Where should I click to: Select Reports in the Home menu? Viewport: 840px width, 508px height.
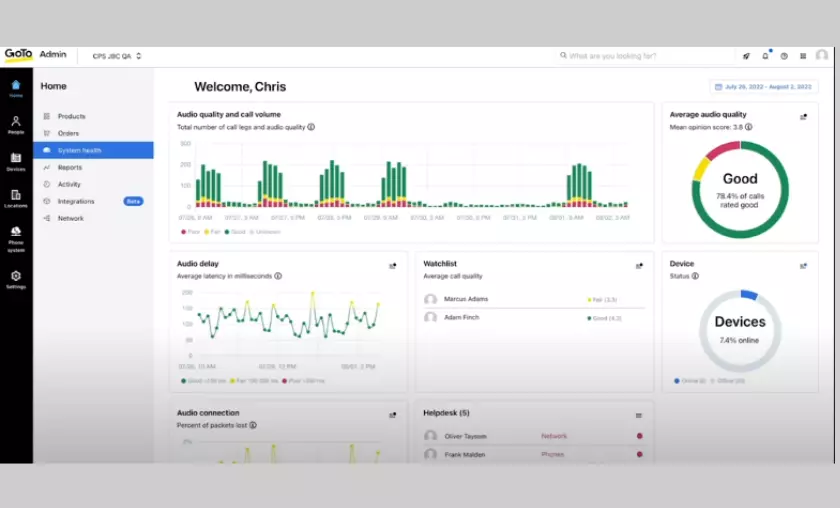tap(70, 167)
